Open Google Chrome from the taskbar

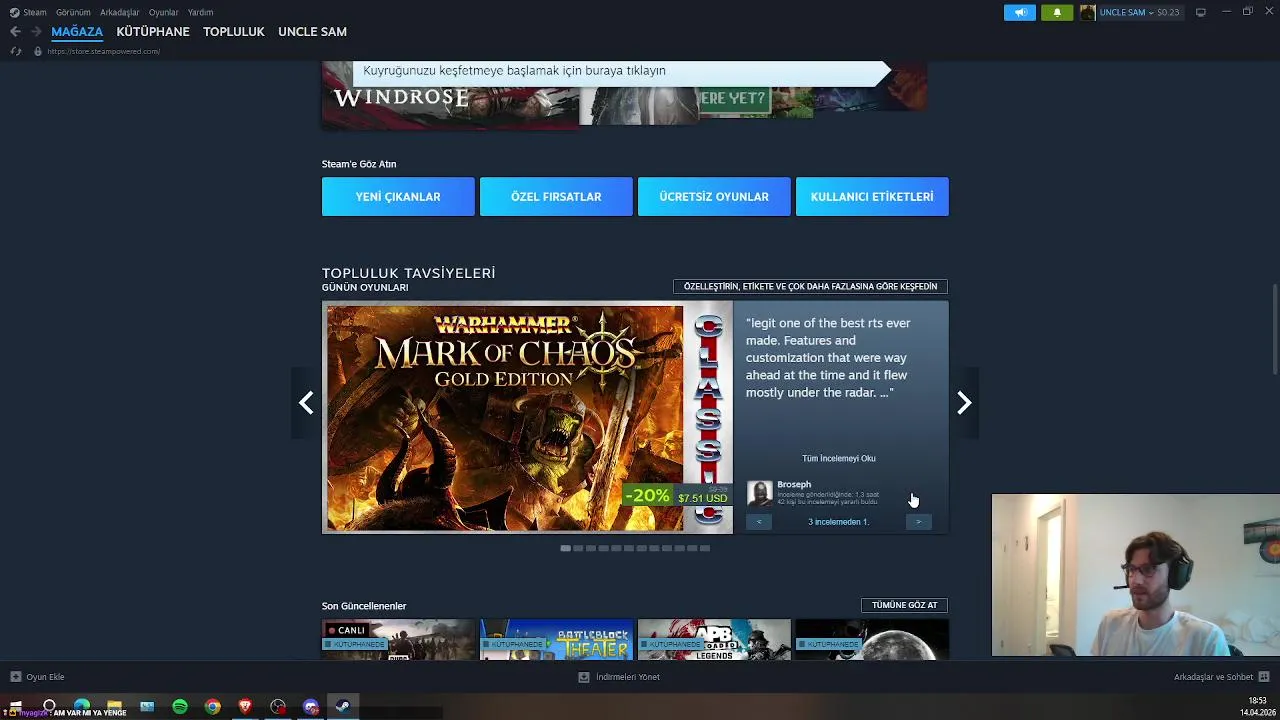213,707
